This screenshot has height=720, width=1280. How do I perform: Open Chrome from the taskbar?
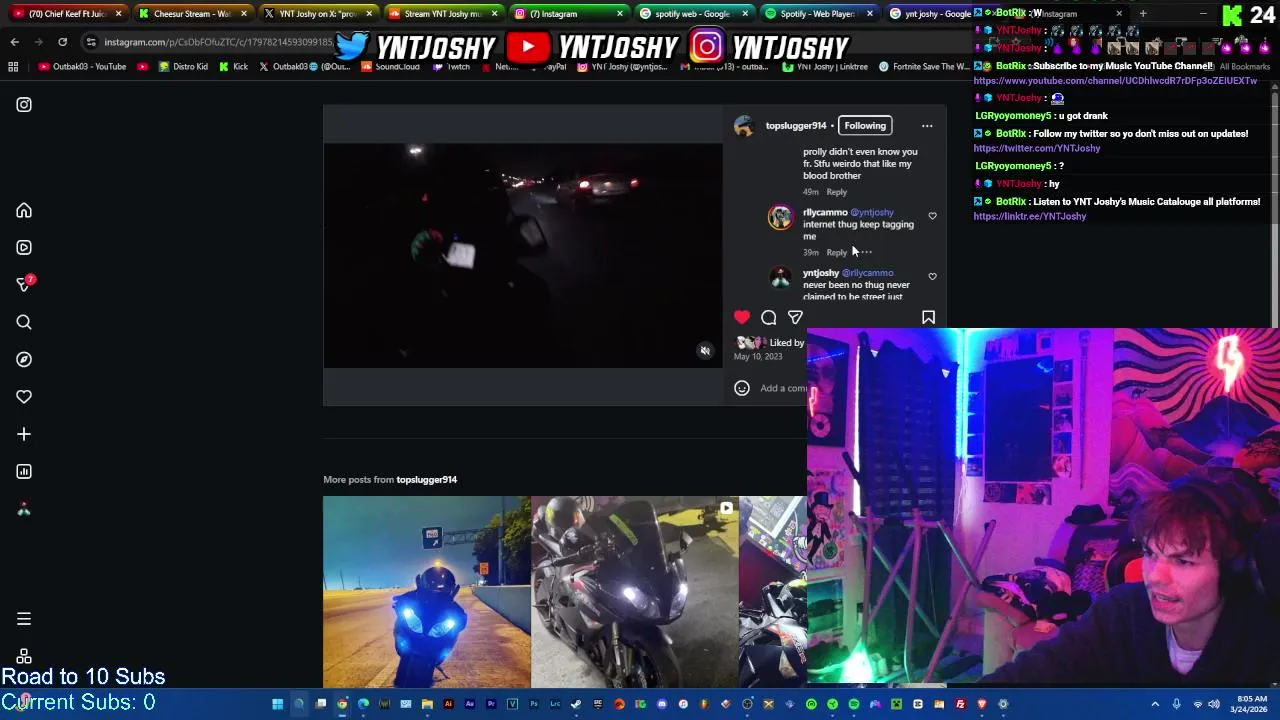[342, 704]
